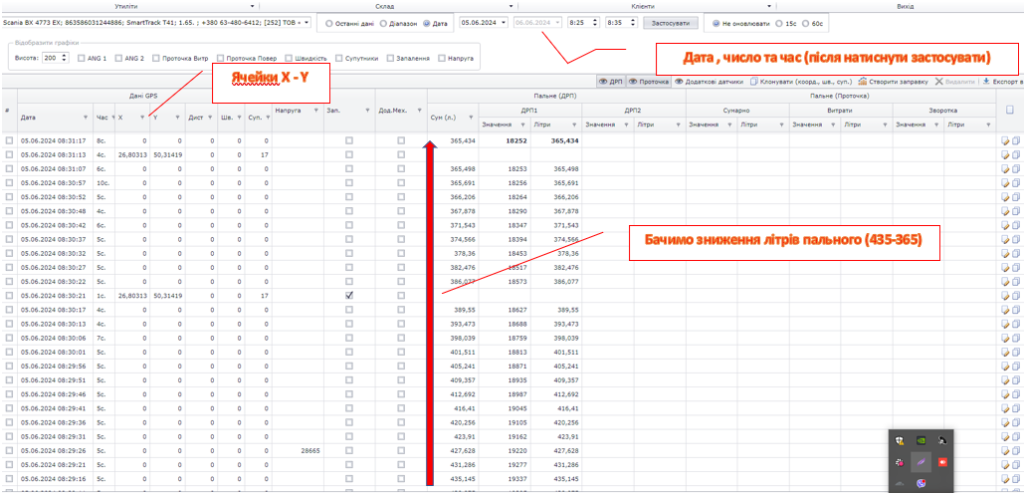Select the Останні дані radio button
This screenshot has height=494, width=1024.
(328, 23)
